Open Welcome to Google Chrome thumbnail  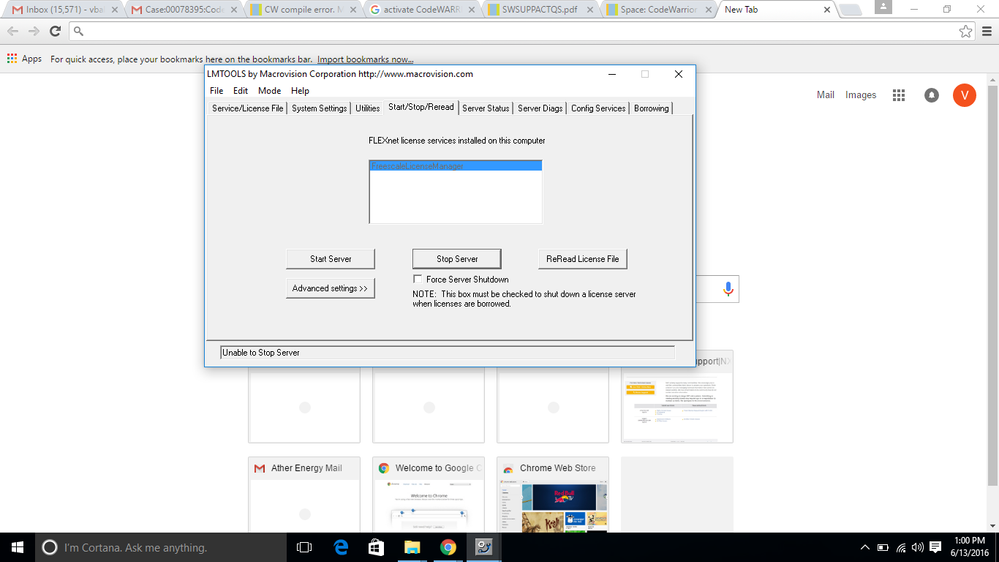click(428, 494)
